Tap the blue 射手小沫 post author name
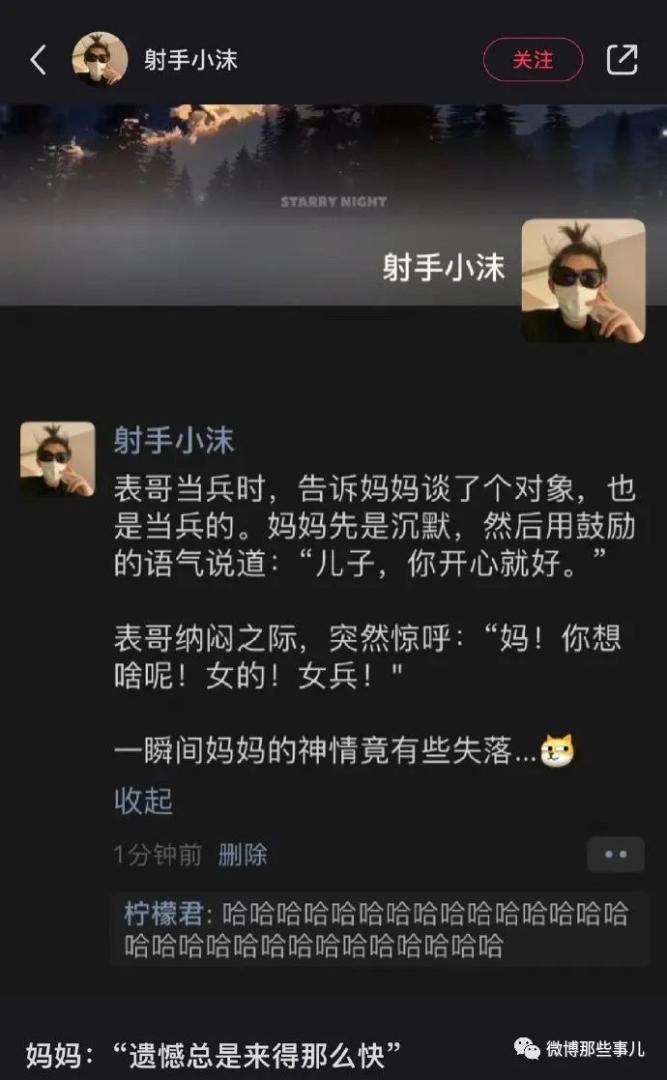Viewport: 667px width, 1080px height. (x=174, y=441)
